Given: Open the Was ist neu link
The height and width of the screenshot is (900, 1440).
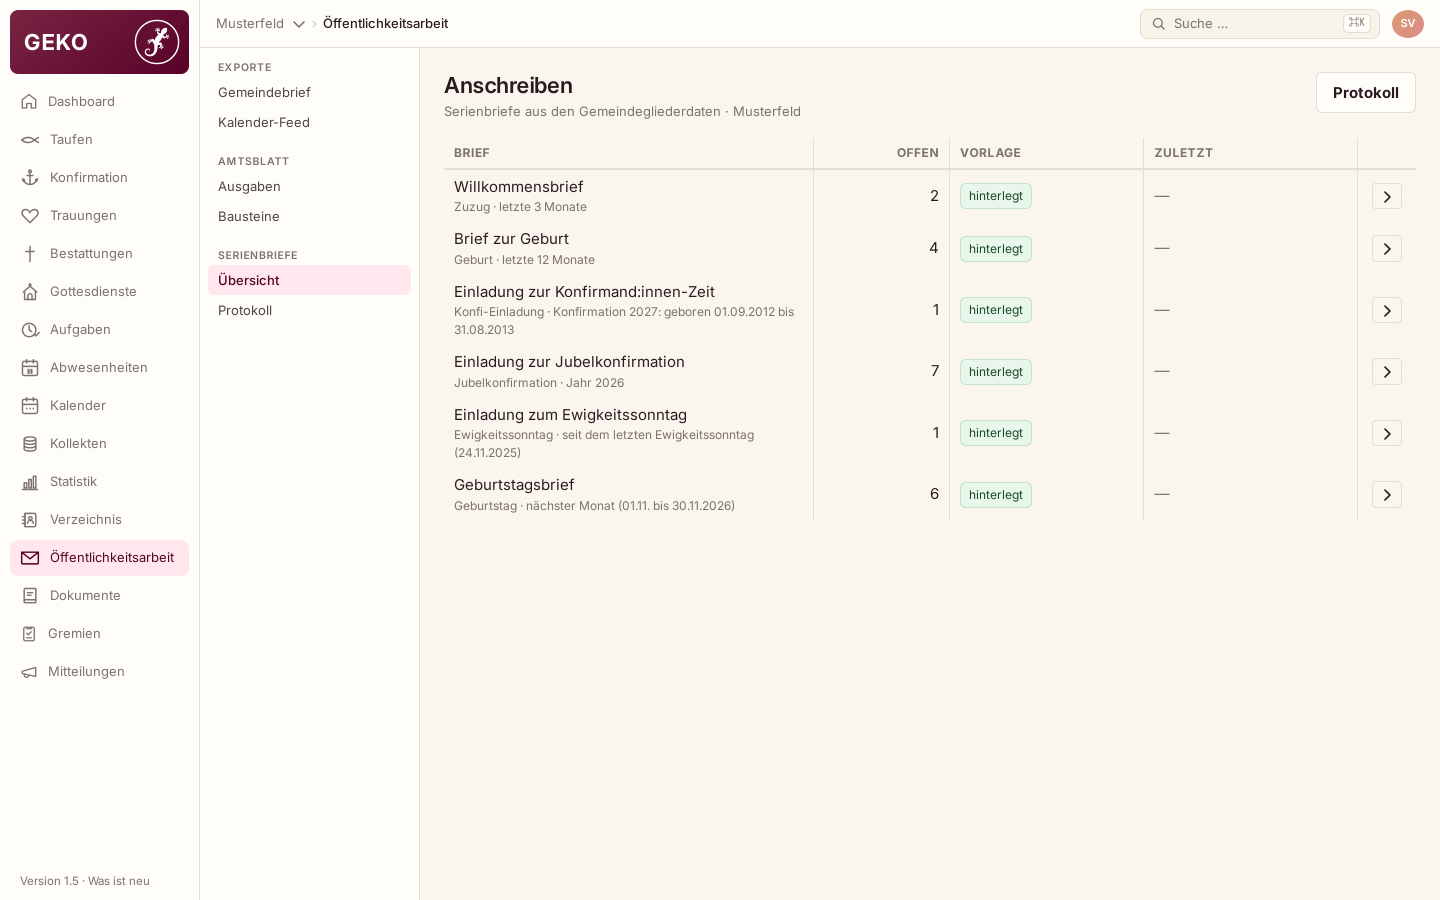Looking at the screenshot, I should [x=119, y=881].
